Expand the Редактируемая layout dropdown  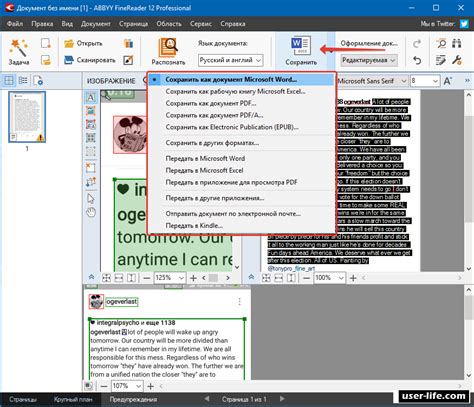(x=369, y=60)
